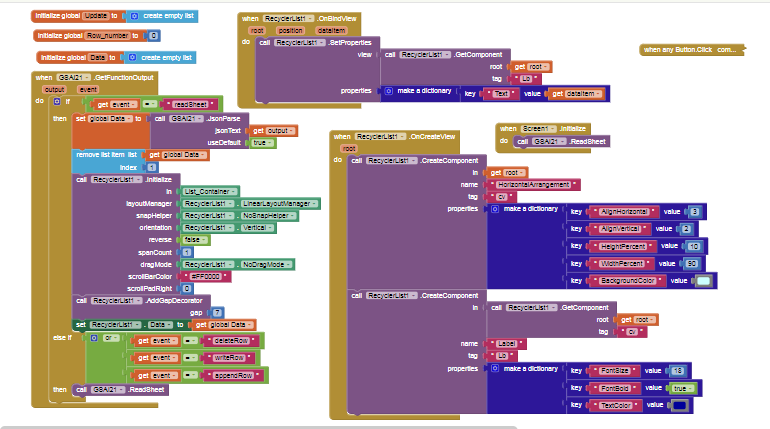Screen dimensions: 770x429
Task: Toggle the useDefault true boolean block
Action: (x=262, y=143)
